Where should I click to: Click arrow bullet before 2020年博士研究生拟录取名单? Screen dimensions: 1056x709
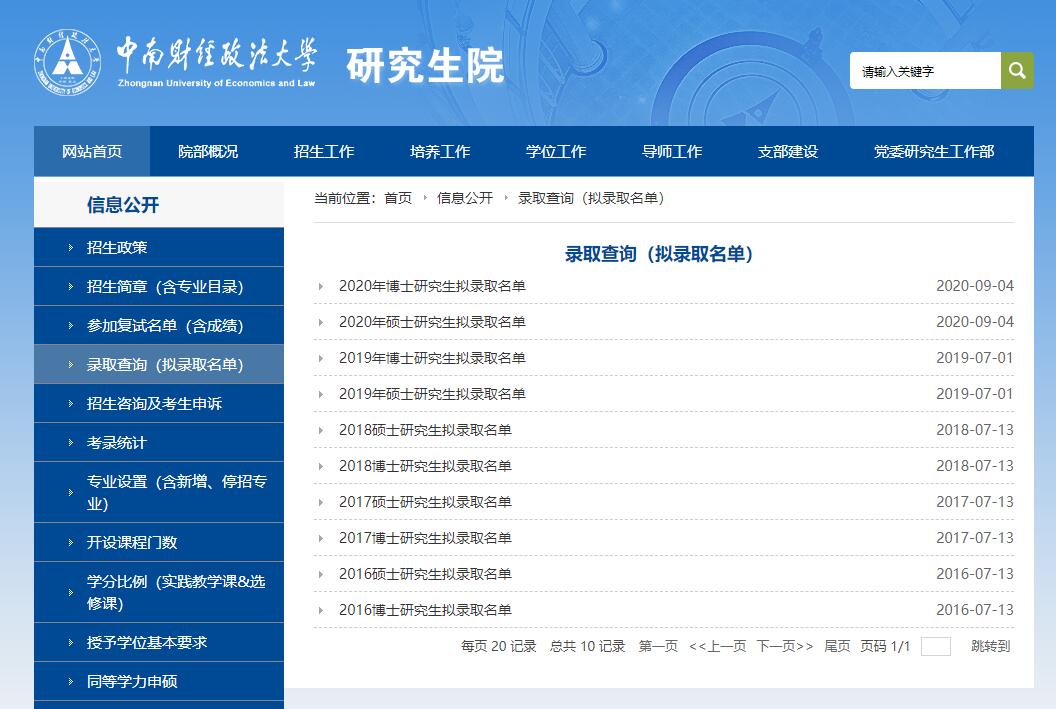(x=321, y=287)
